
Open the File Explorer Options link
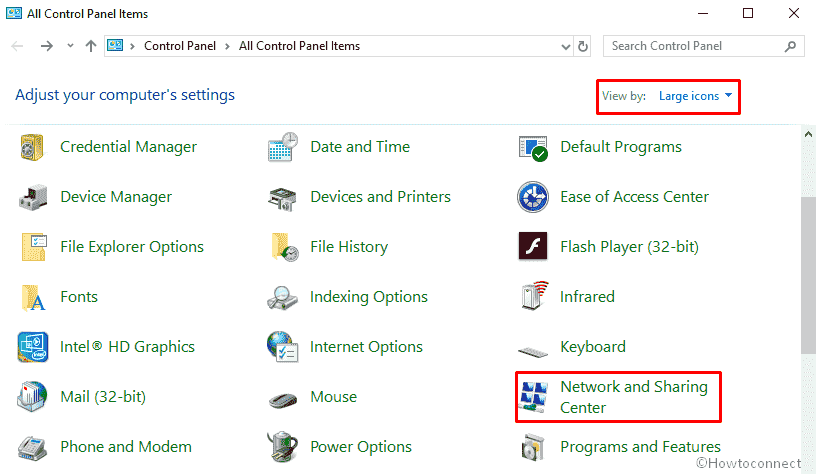(132, 247)
